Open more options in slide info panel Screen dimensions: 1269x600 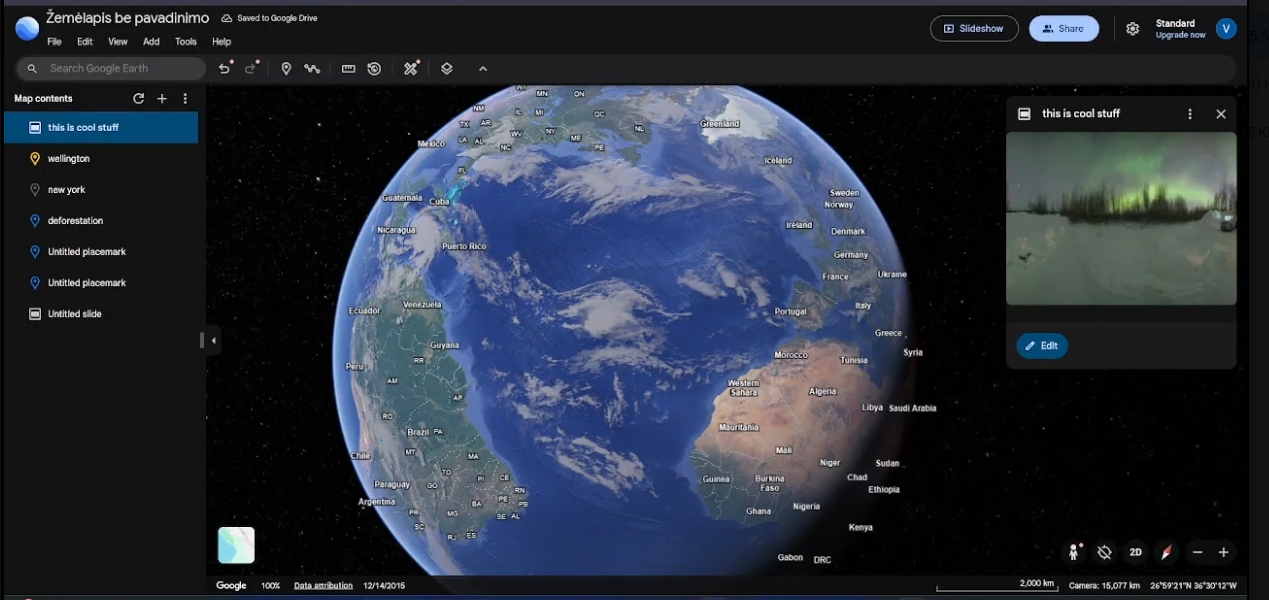tap(1190, 114)
